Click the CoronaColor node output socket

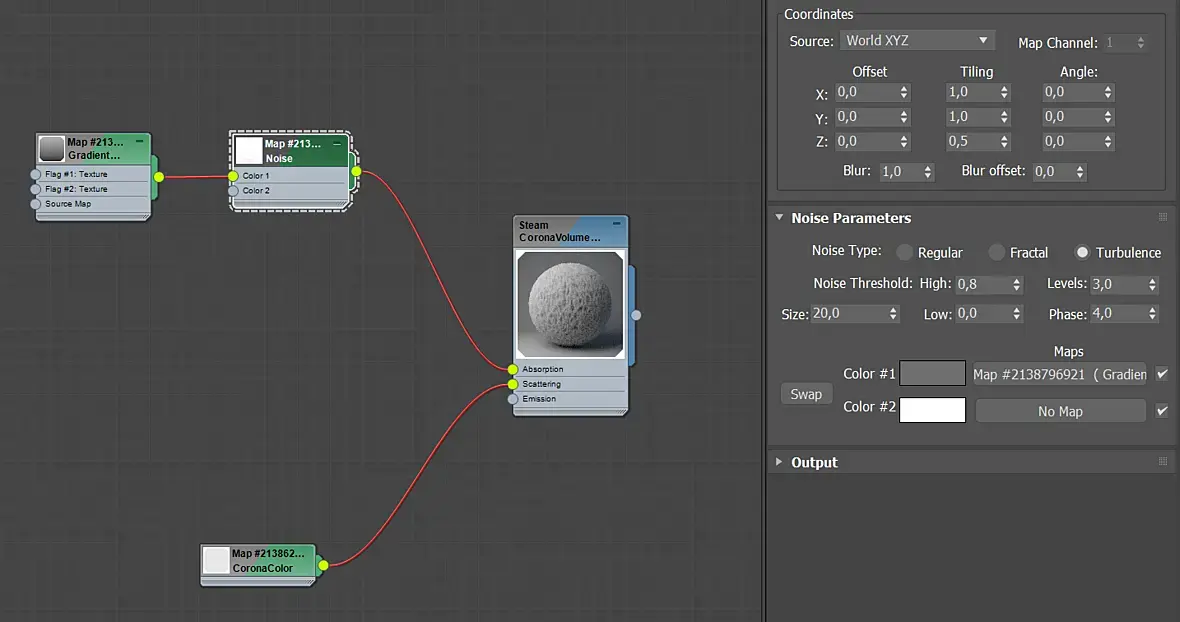click(x=323, y=566)
